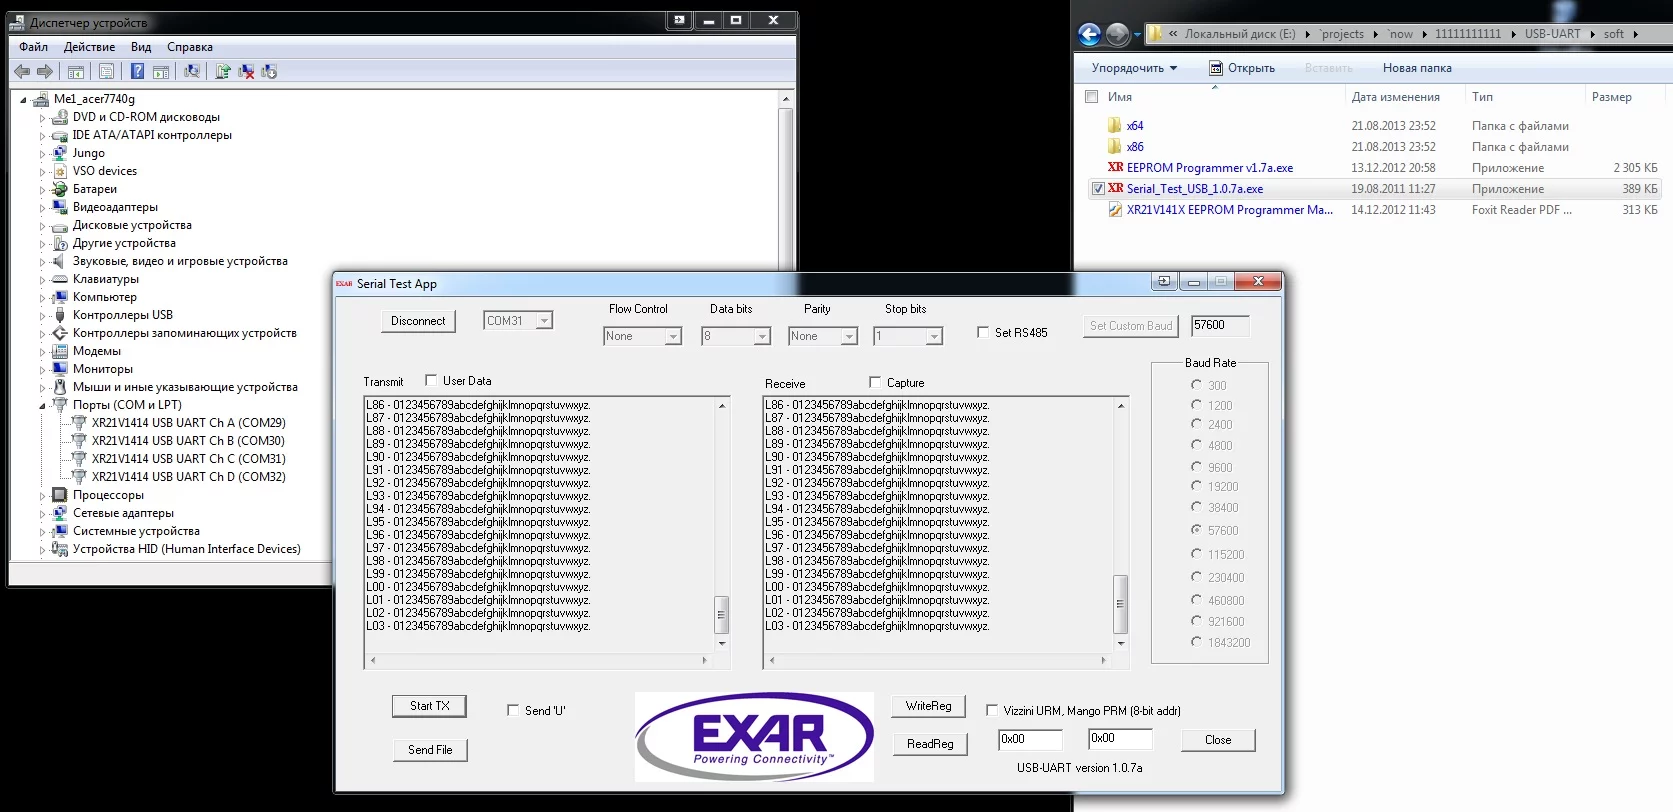Select the XR21V141X EEPROM Programmer PDF icon
The image size is (1673, 812).
[x=1115, y=210]
